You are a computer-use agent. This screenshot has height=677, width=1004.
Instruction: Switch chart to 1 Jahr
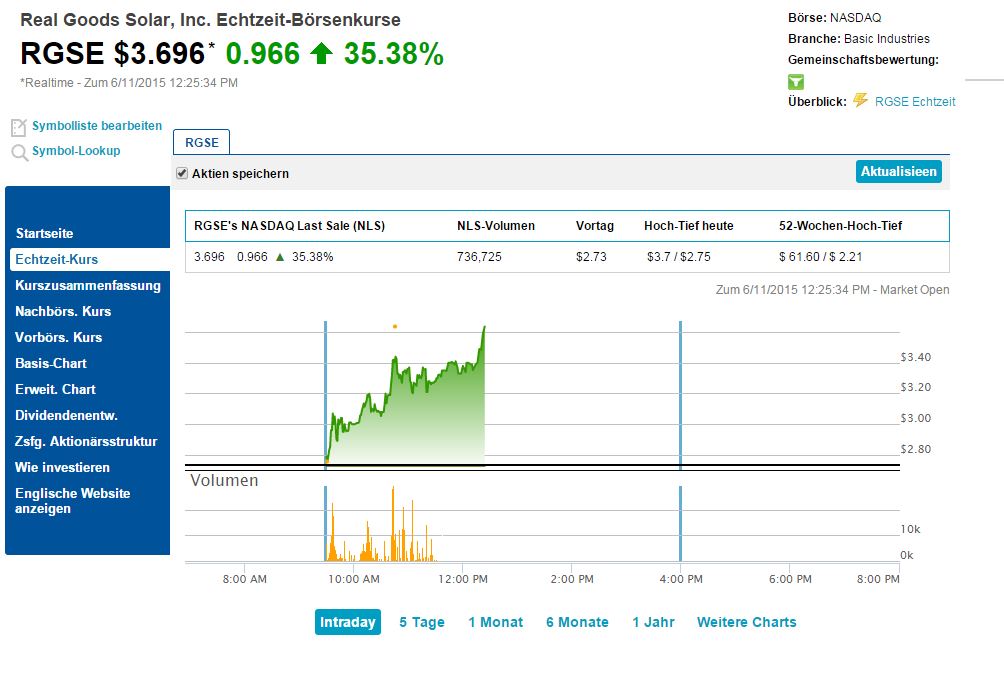(x=653, y=622)
